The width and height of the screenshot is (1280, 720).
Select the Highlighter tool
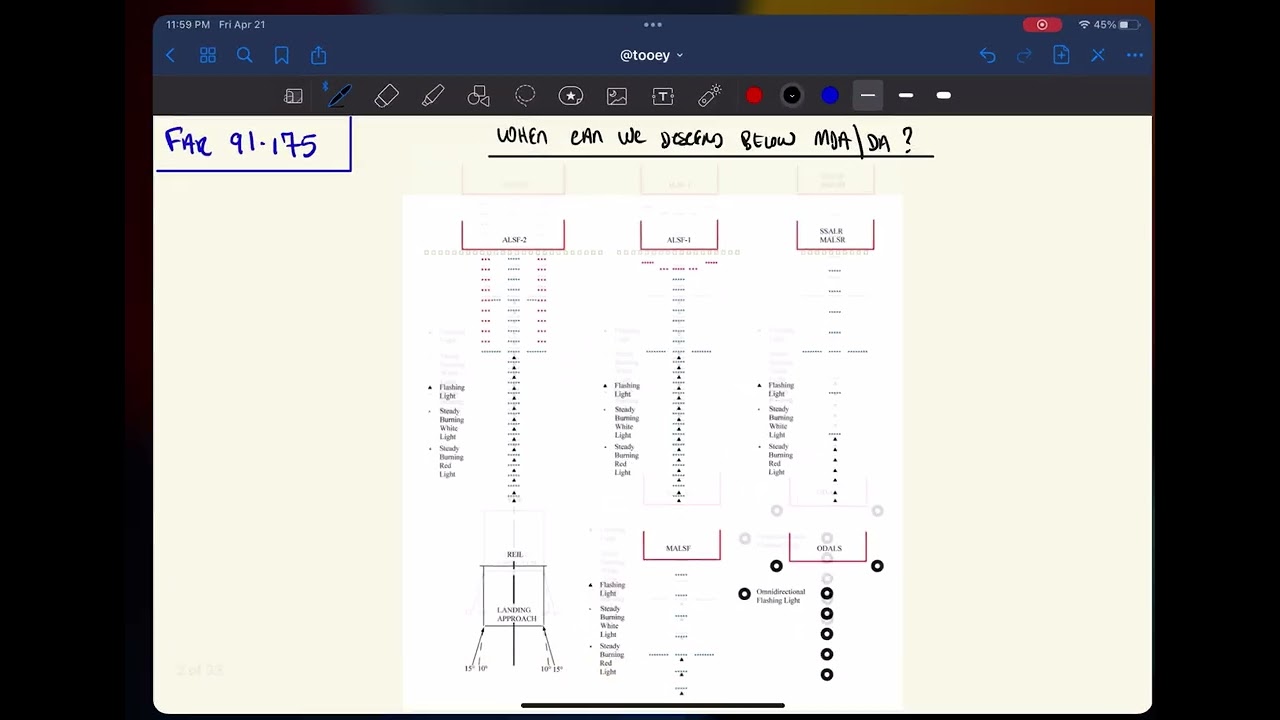tap(433, 96)
